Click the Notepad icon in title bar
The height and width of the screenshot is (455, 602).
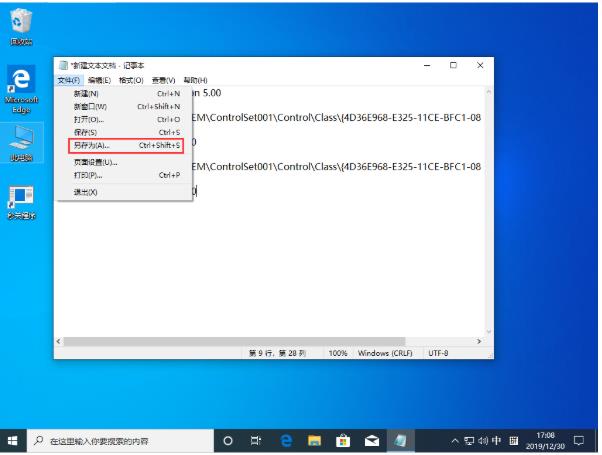pos(63,65)
